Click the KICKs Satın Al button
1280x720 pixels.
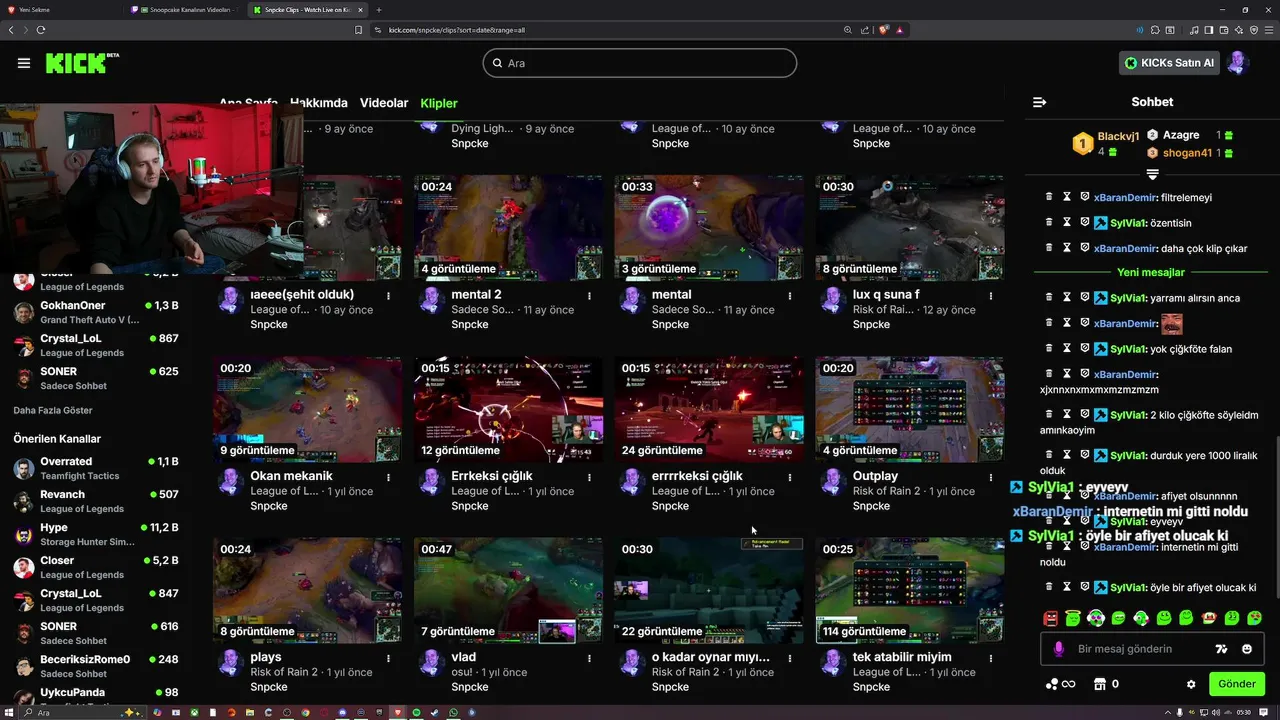1168,63
